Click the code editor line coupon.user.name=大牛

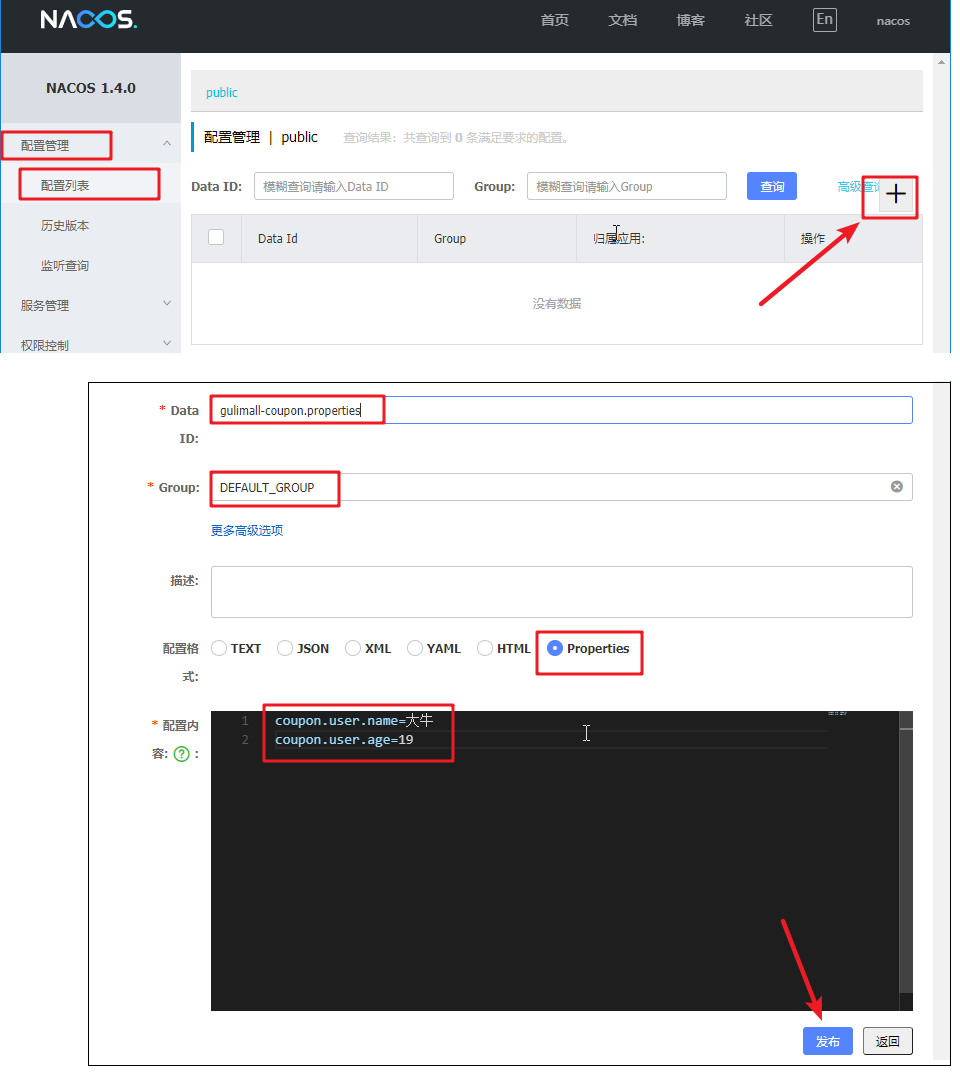tap(354, 721)
